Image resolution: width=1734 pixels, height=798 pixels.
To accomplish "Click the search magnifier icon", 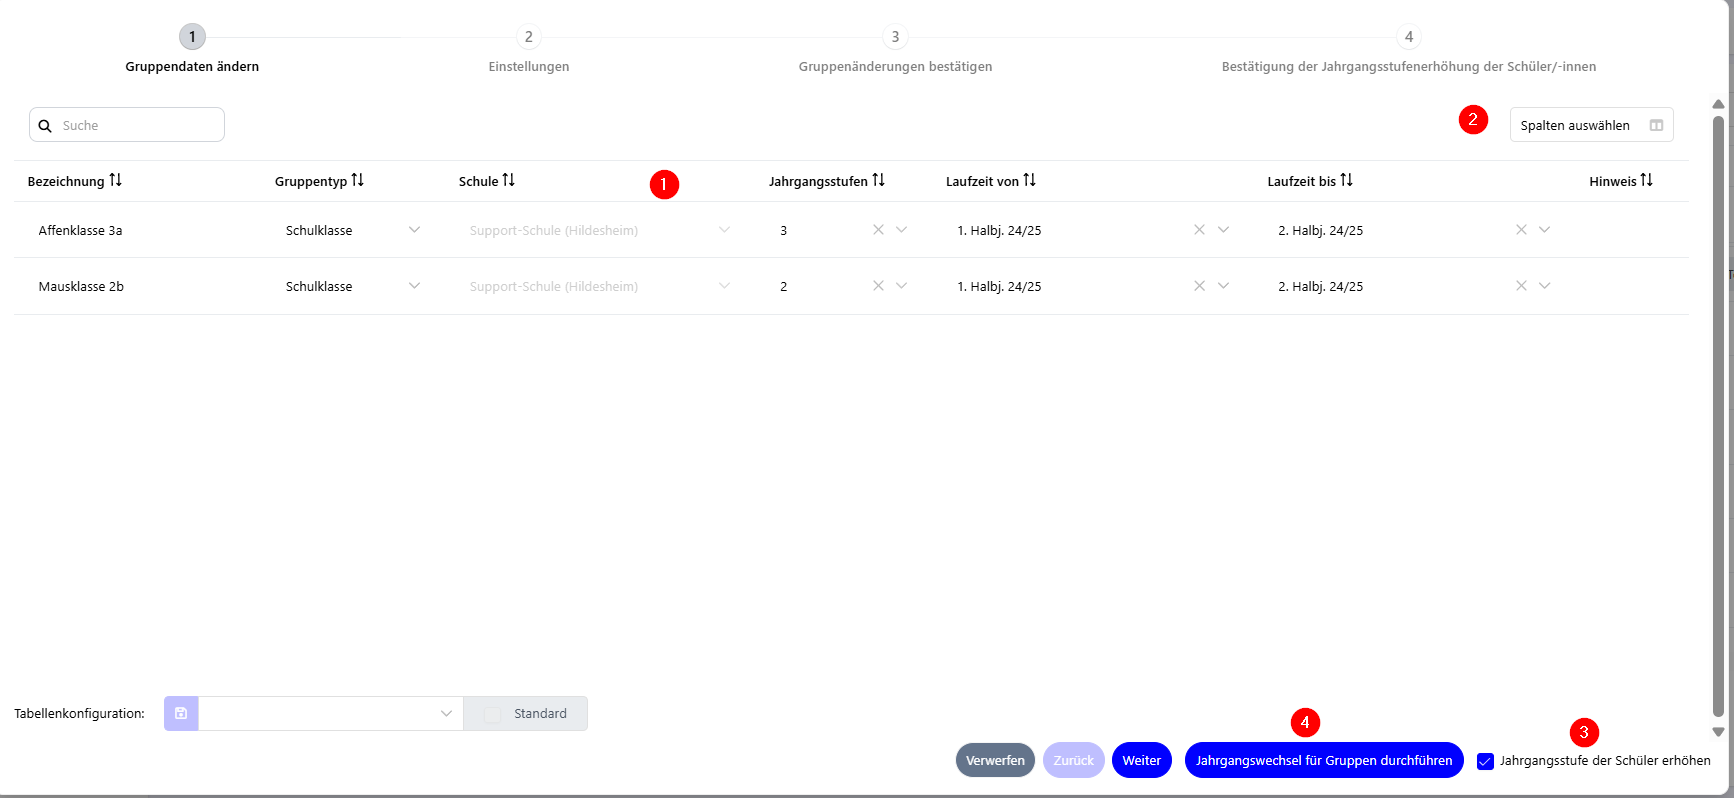I will tap(45, 126).
